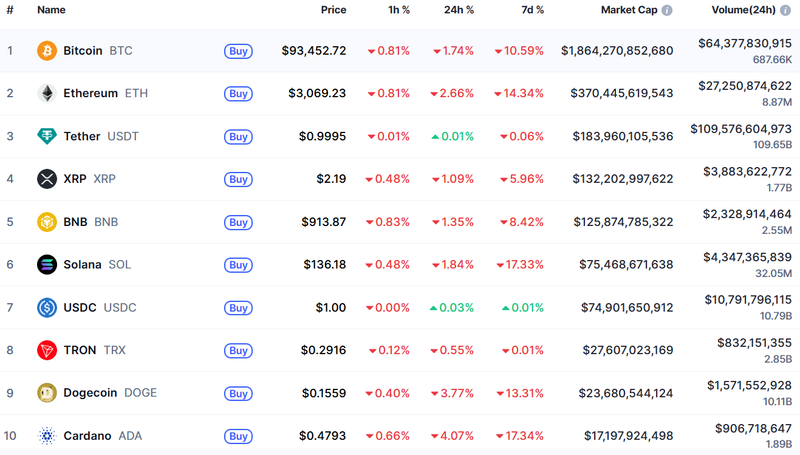Sort by 7d % column header
800x455 pixels.
tap(532, 10)
